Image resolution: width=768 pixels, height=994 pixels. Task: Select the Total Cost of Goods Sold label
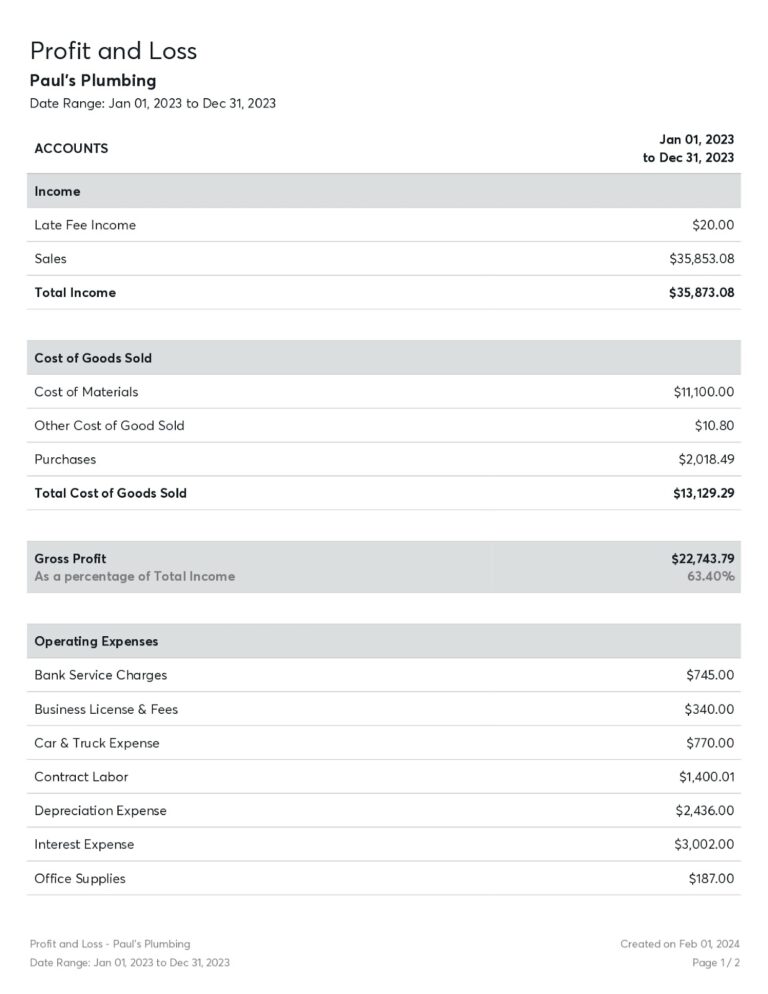[x=110, y=493]
